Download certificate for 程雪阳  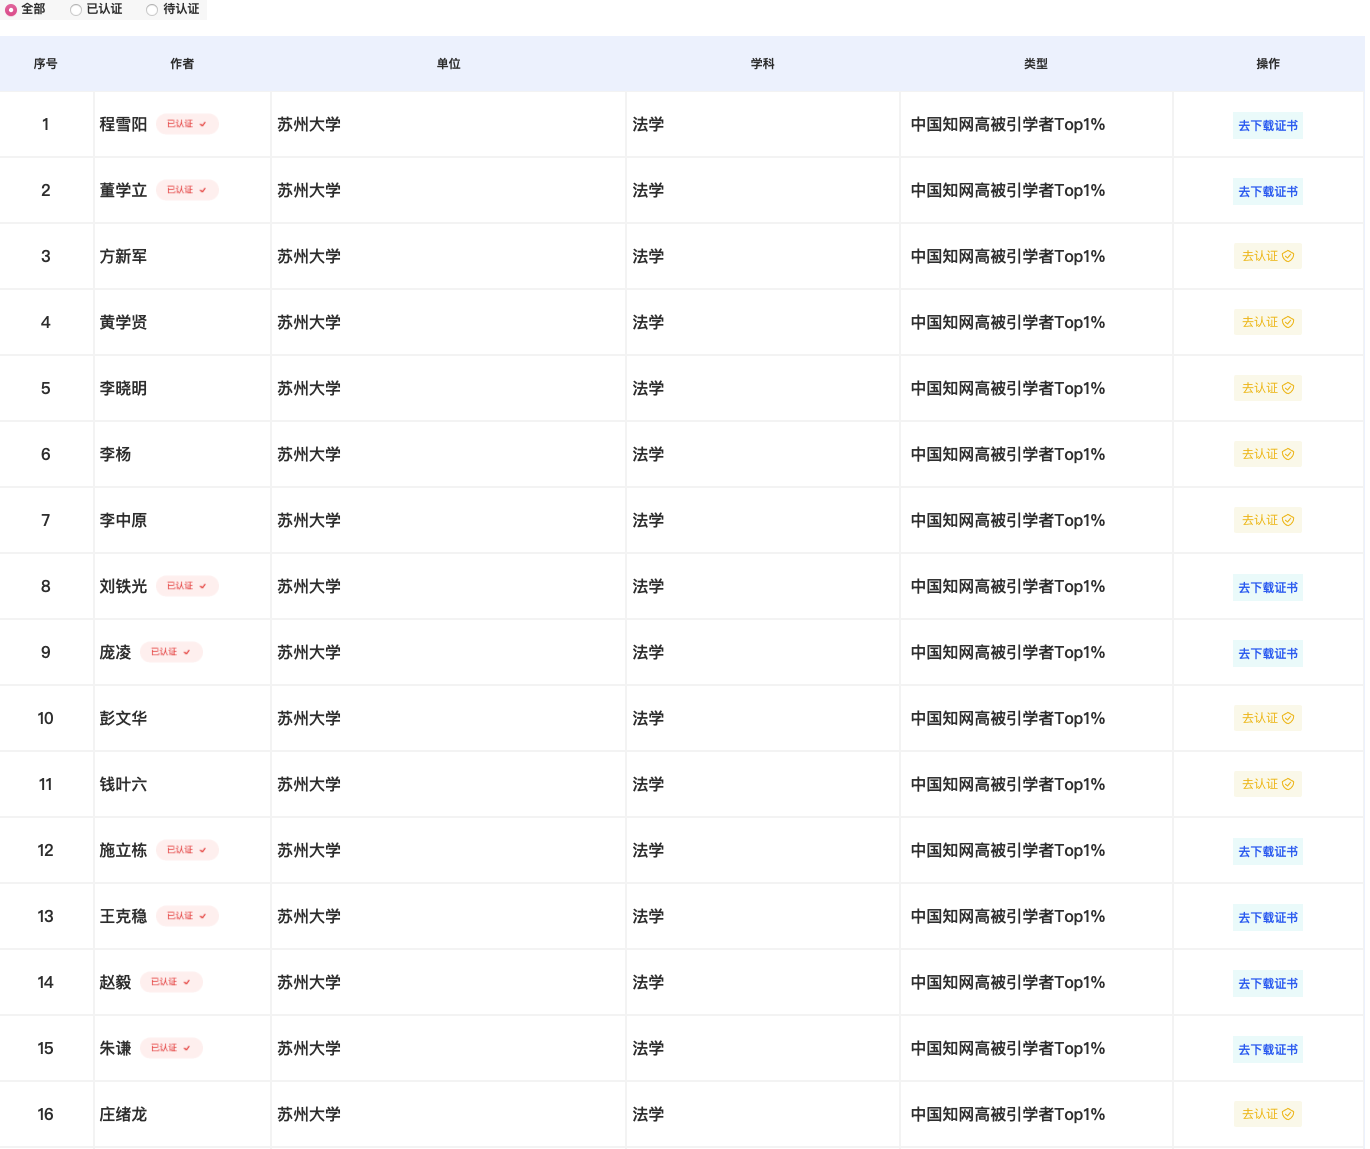[x=1267, y=126]
